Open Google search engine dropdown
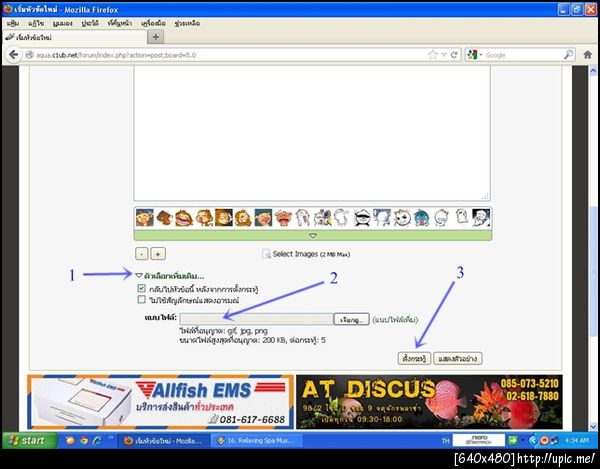Viewport: 600px width, 469px height. point(474,55)
